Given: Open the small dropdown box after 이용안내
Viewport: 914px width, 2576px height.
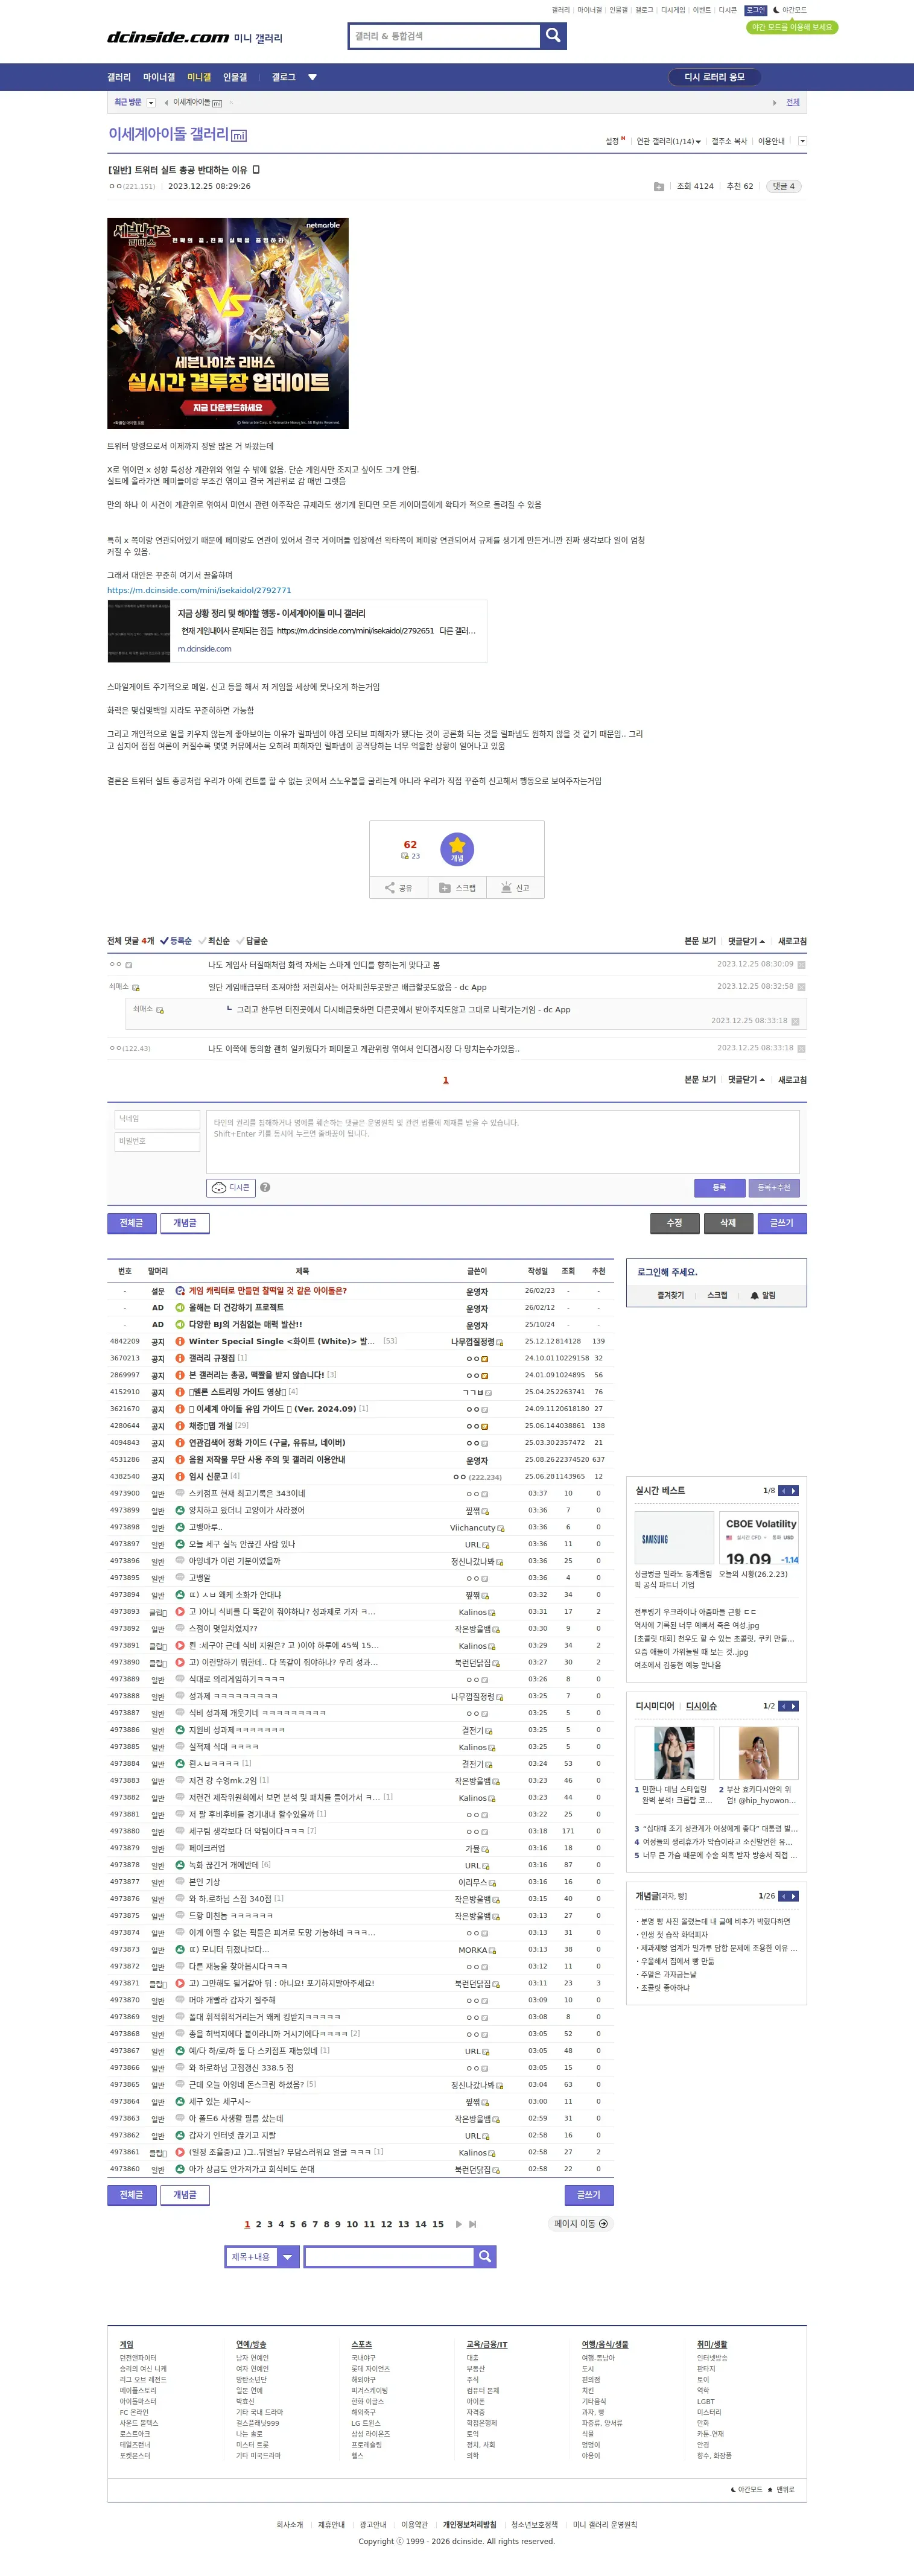Looking at the screenshot, I should [802, 141].
